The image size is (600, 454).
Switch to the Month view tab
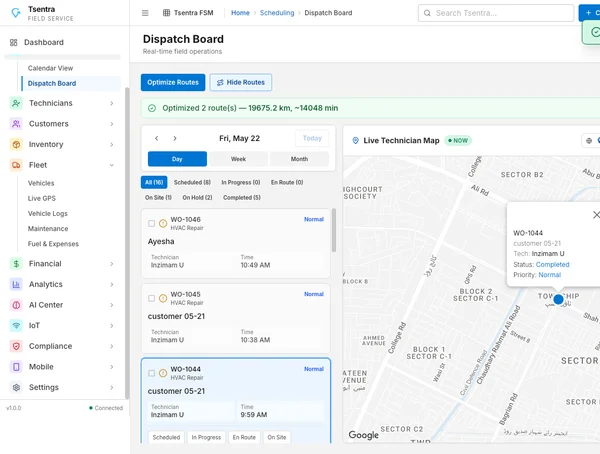point(299,159)
